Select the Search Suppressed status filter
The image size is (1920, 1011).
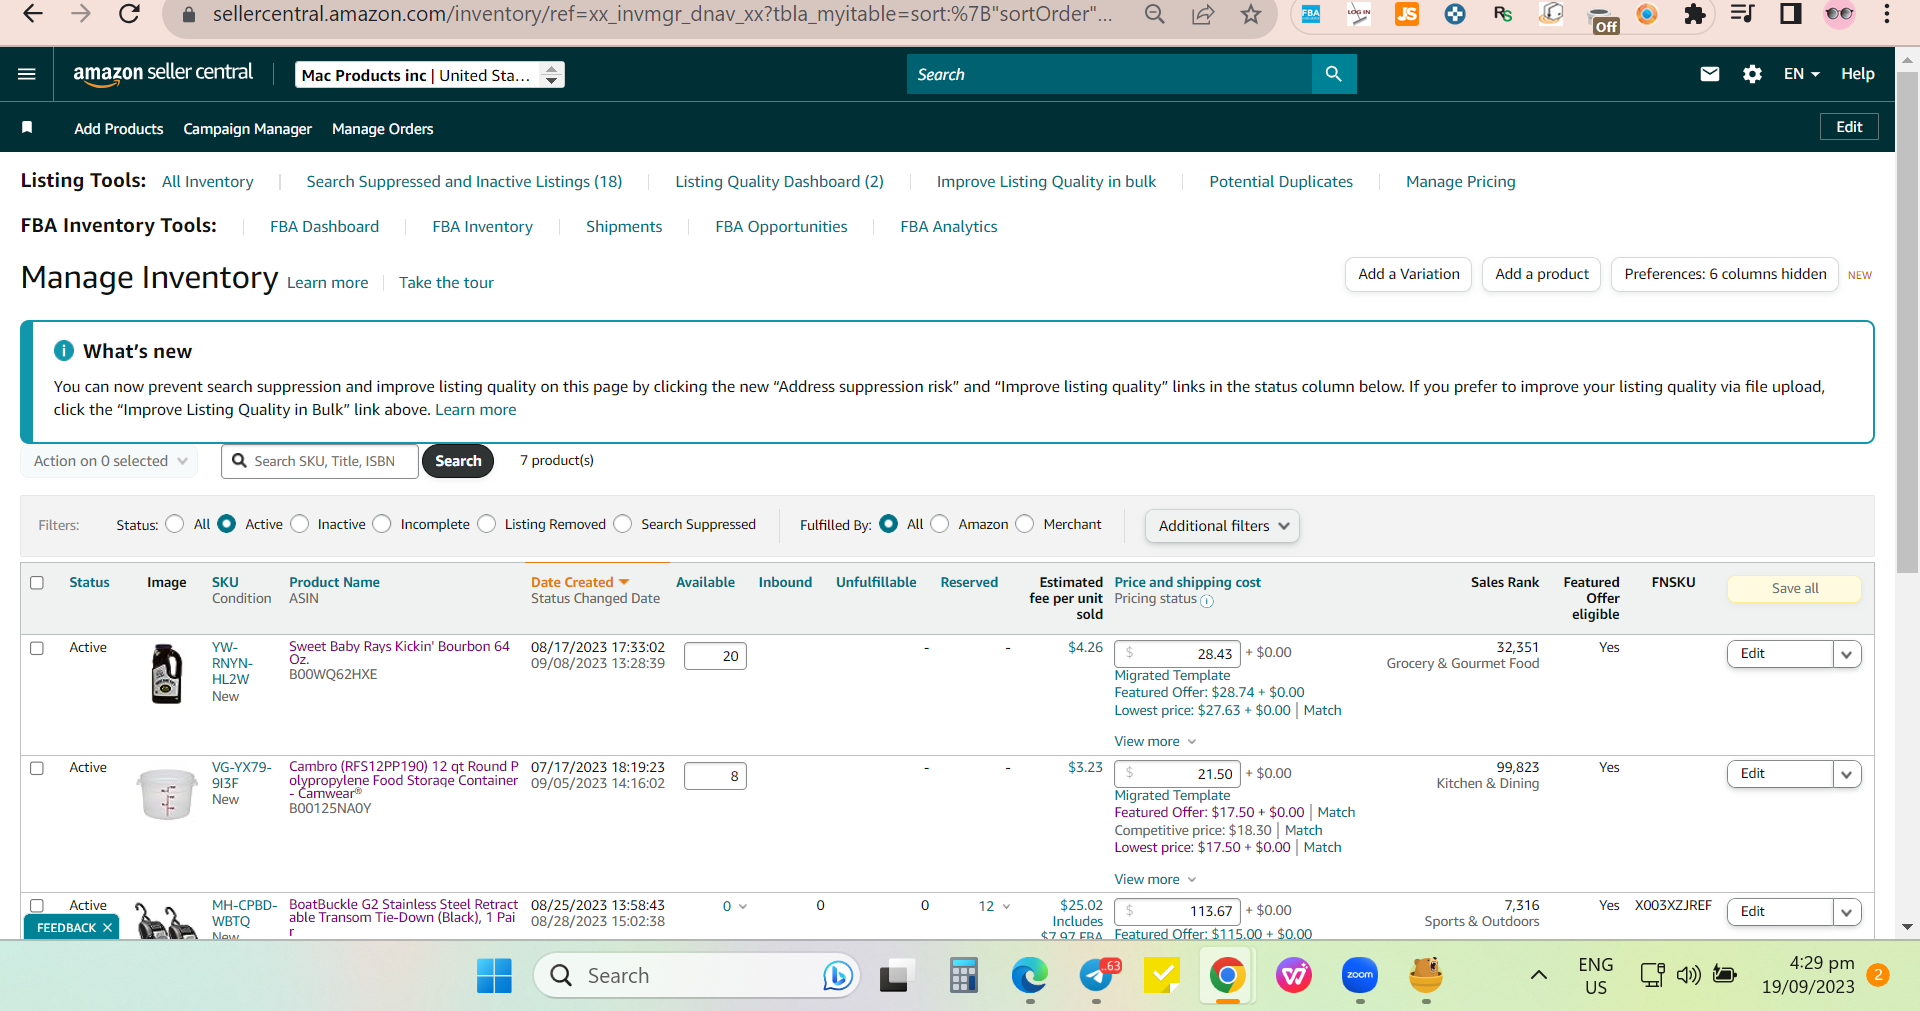pos(623,524)
